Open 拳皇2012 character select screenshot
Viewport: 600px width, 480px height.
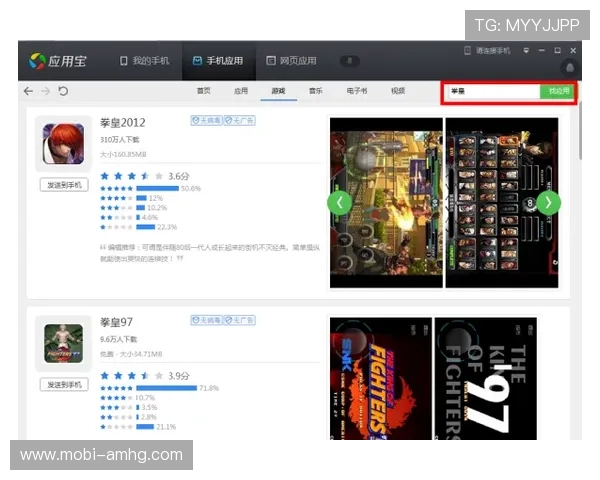(502, 203)
